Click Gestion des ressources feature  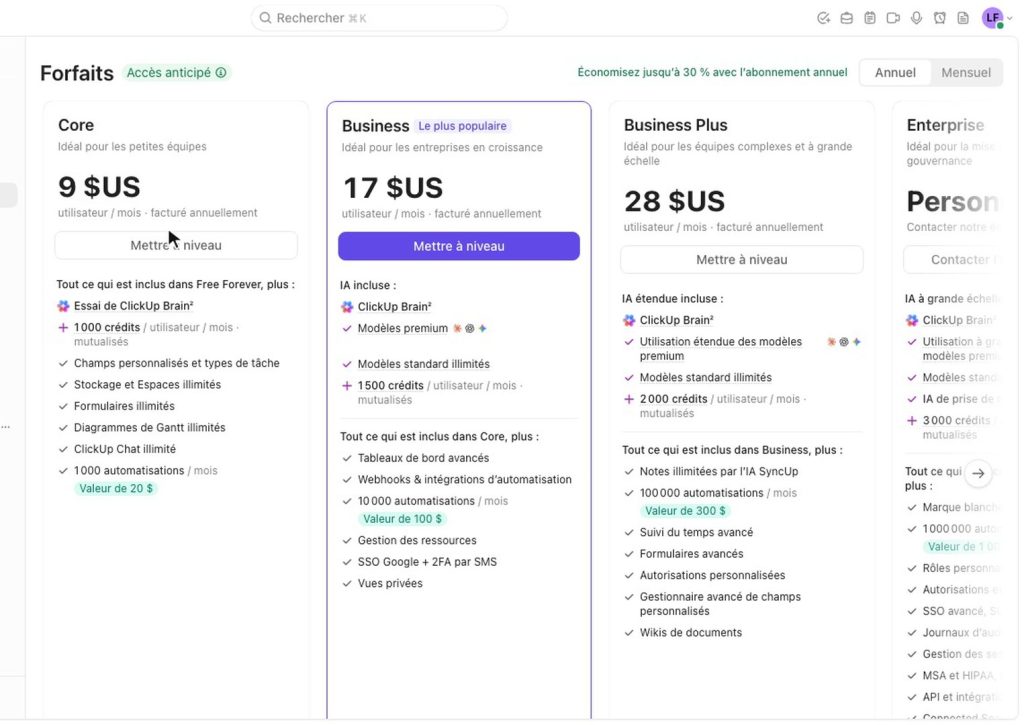tap(417, 541)
